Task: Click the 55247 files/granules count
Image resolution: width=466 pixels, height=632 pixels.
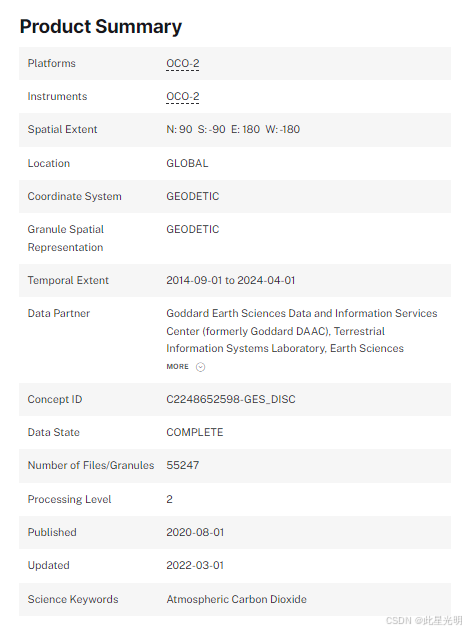Action: point(183,466)
